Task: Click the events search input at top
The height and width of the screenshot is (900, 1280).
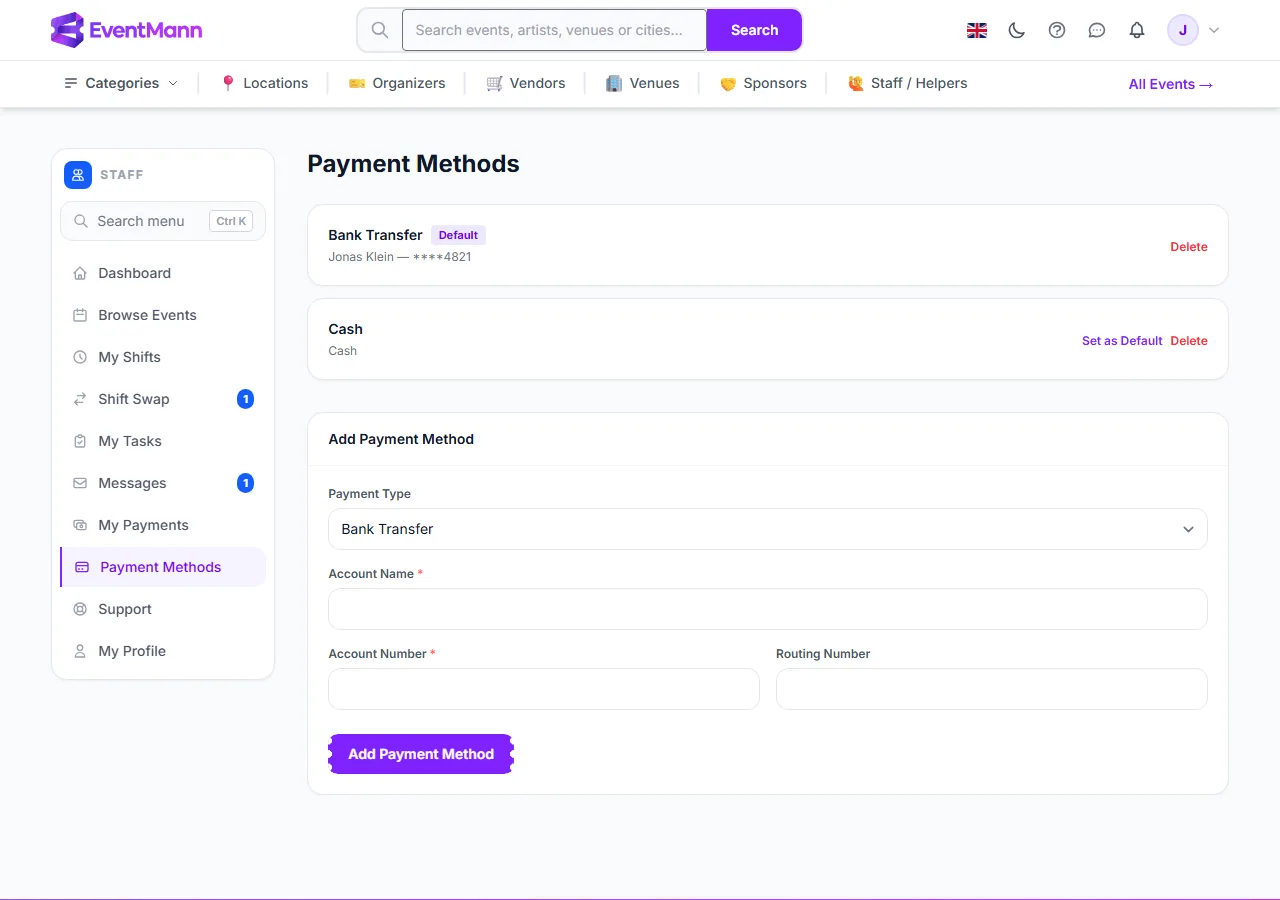Action: point(554,30)
